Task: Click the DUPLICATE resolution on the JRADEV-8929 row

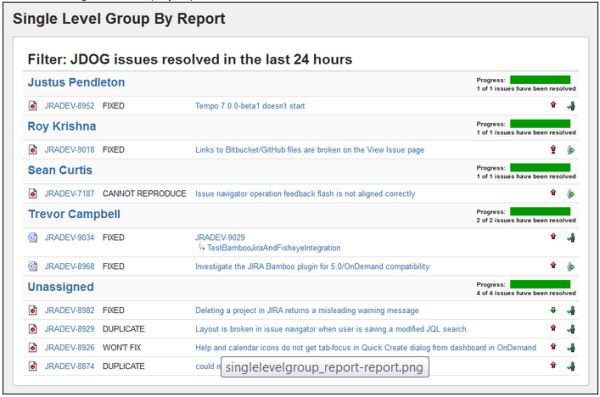Action: [x=124, y=329]
